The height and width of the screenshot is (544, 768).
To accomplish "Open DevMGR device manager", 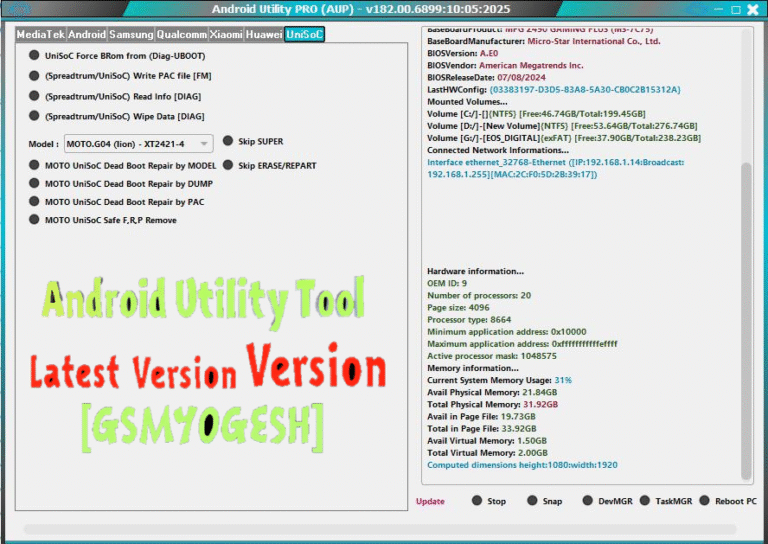I will (x=588, y=501).
